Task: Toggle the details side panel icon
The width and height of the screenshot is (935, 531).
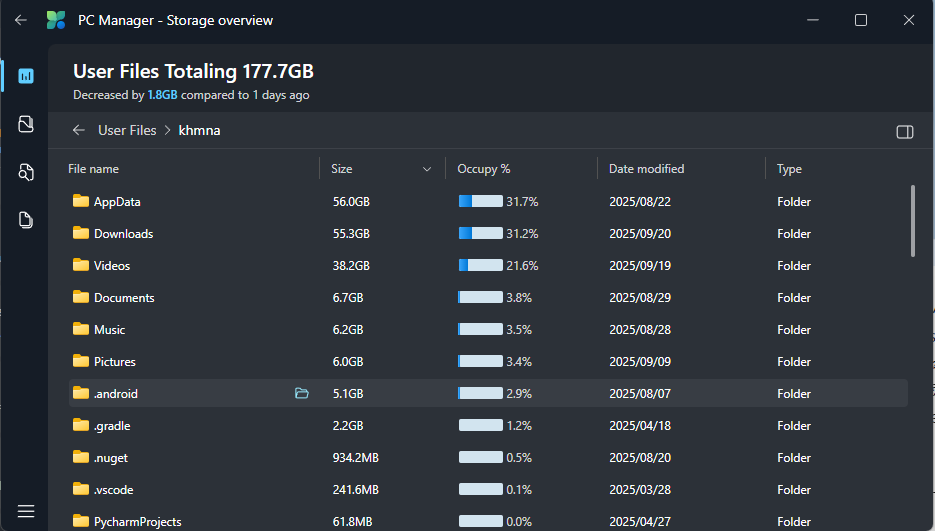Action: click(905, 131)
